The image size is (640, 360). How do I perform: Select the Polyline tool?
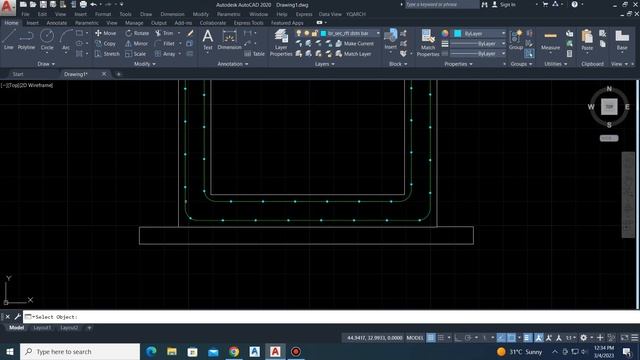tap(26, 40)
